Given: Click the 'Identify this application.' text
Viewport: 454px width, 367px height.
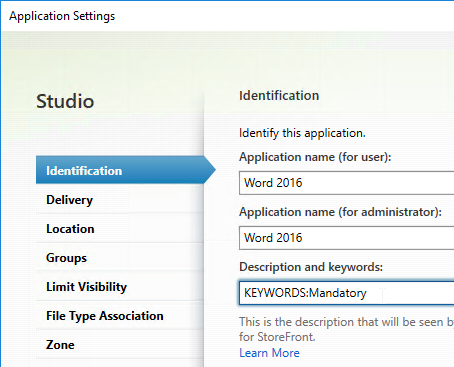Looking at the screenshot, I should pyautogui.click(x=302, y=133).
